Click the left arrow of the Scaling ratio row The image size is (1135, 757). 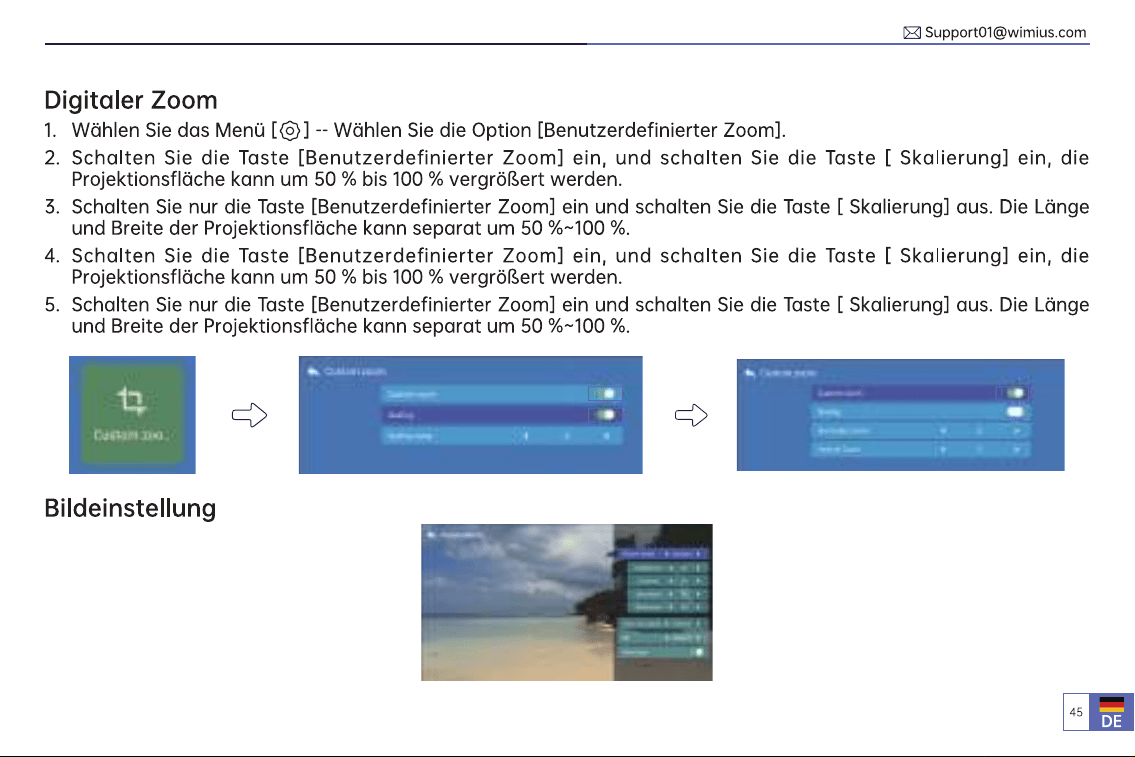[526, 436]
